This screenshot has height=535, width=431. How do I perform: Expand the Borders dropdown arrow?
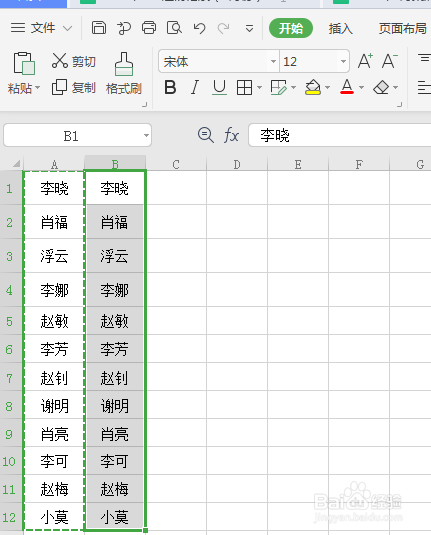point(259,88)
